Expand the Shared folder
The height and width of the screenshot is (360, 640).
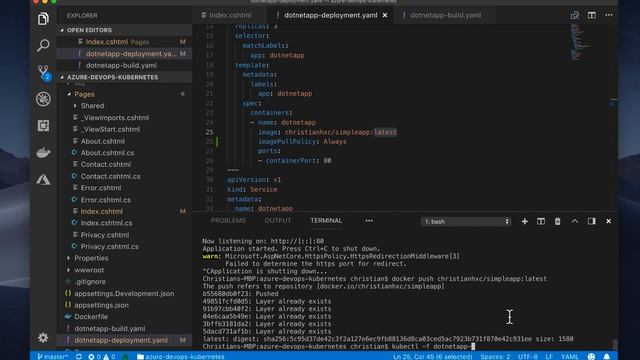92,106
